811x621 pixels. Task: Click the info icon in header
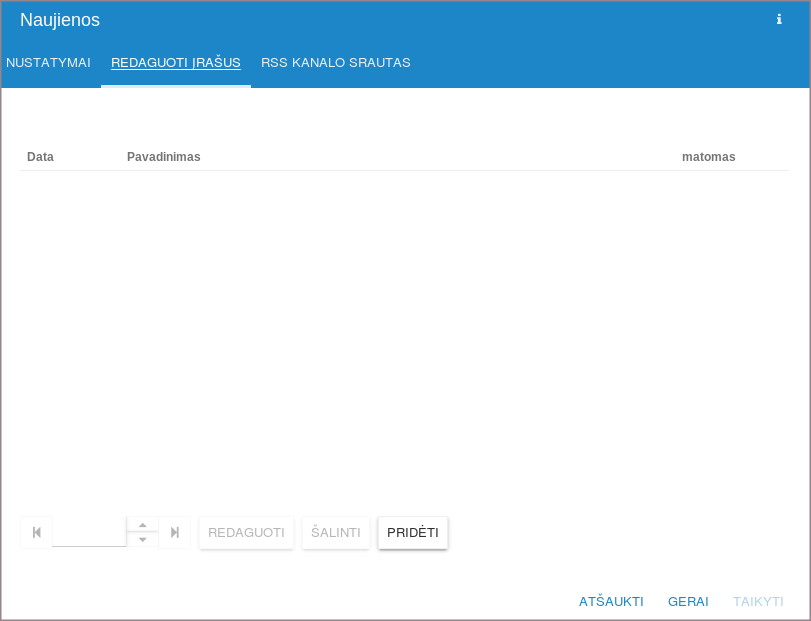[x=779, y=19]
